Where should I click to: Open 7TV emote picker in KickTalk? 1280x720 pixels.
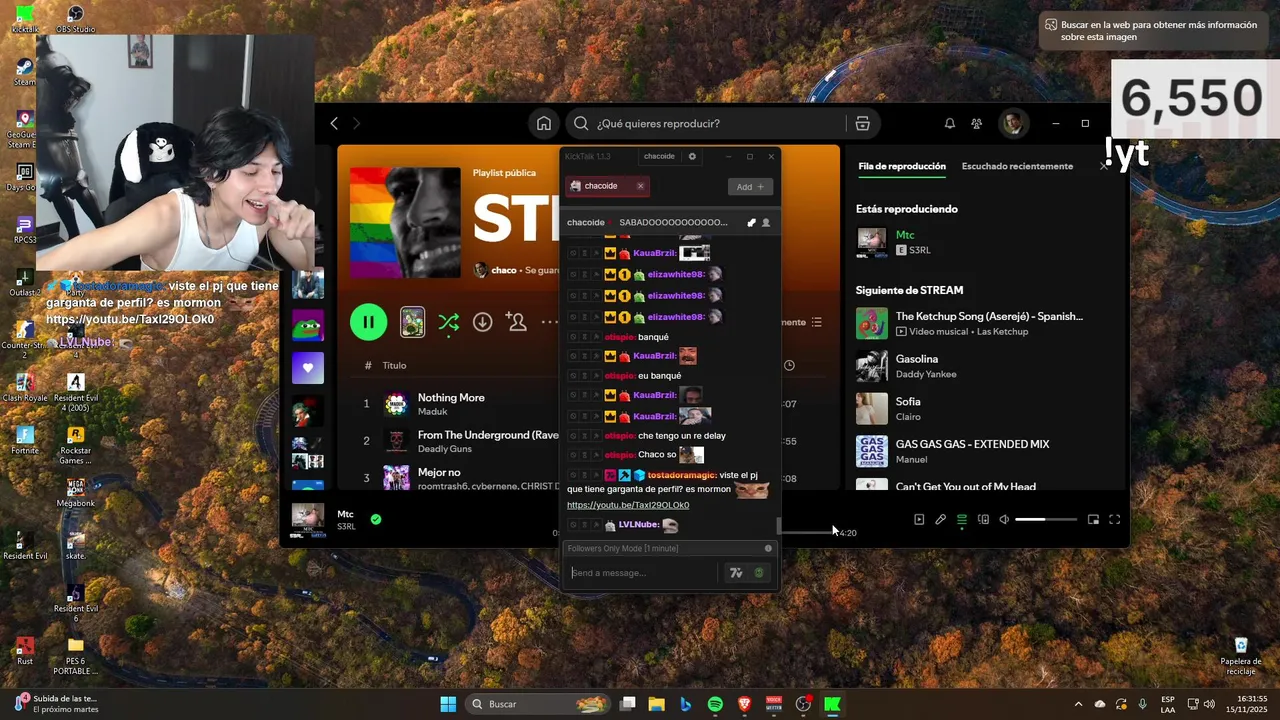pos(736,573)
